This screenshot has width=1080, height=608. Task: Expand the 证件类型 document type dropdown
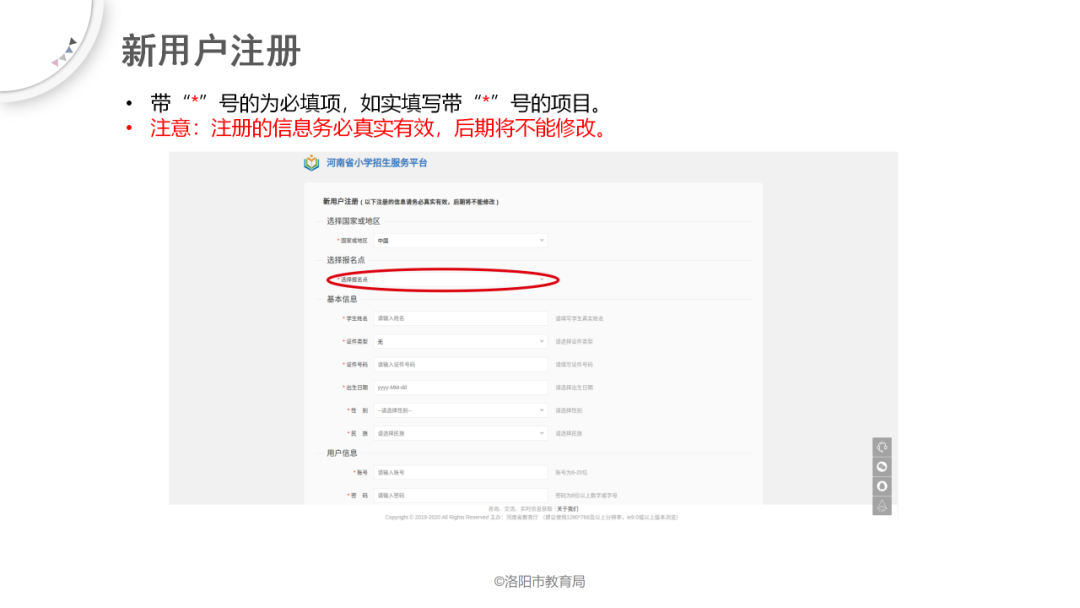click(460, 340)
